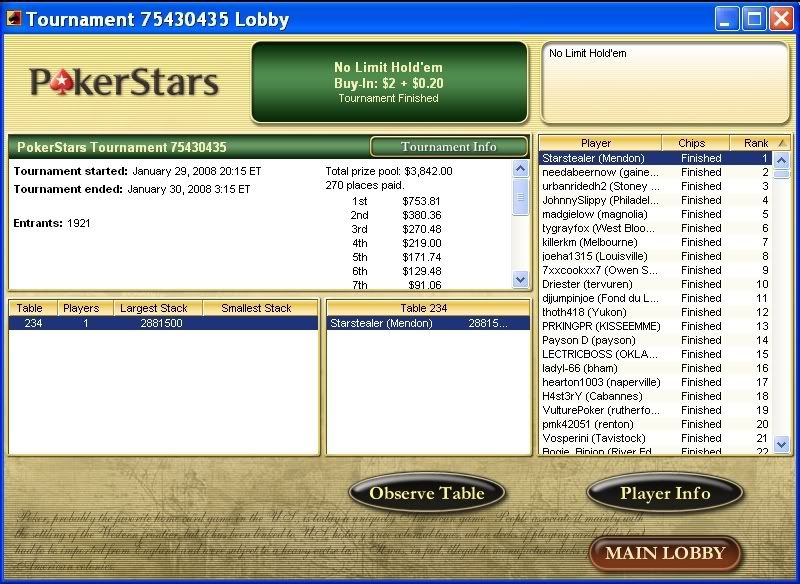Select player madgielow (magnolia)
Image resolution: width=800 pixels, height=584 pixels.
(656, 214)
